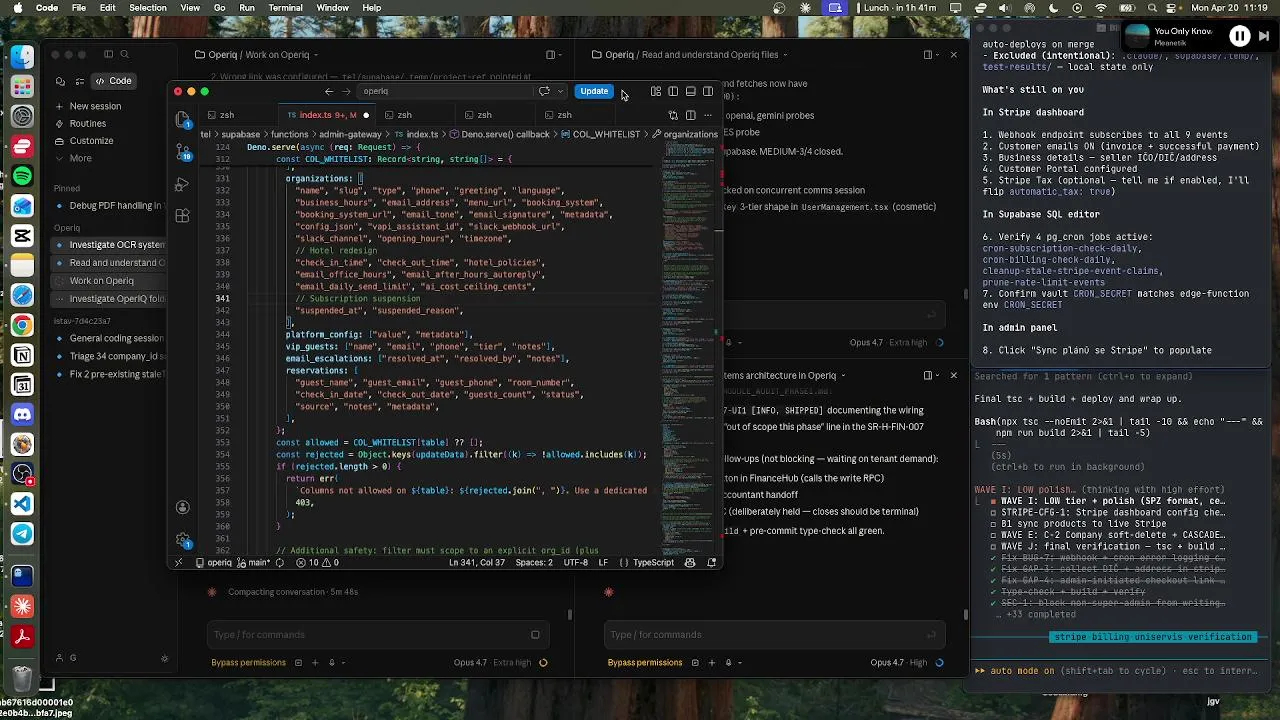1280x720 pixels.
Task: Open the Accounts icon in activity bar
Action: tap(183, 507)
